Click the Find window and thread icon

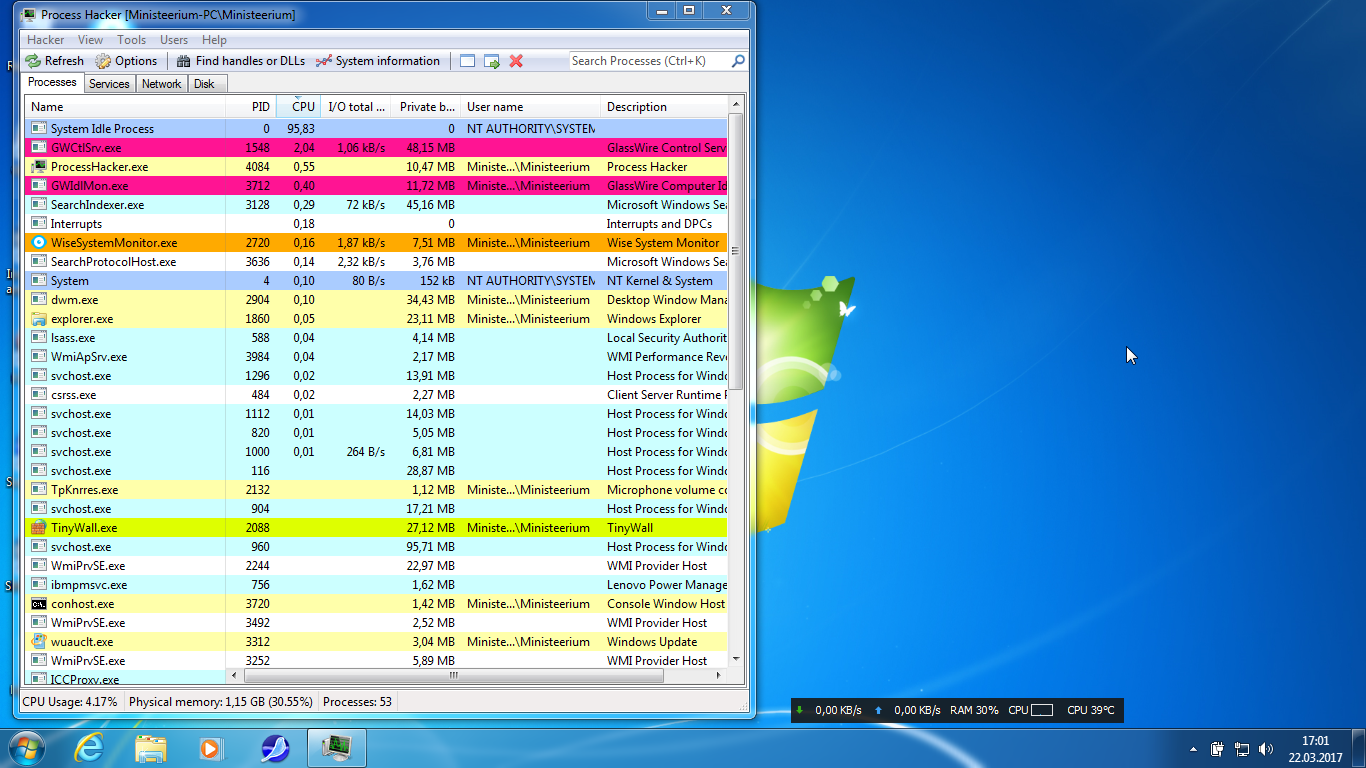pyautogui.click(x=492, y=61)
